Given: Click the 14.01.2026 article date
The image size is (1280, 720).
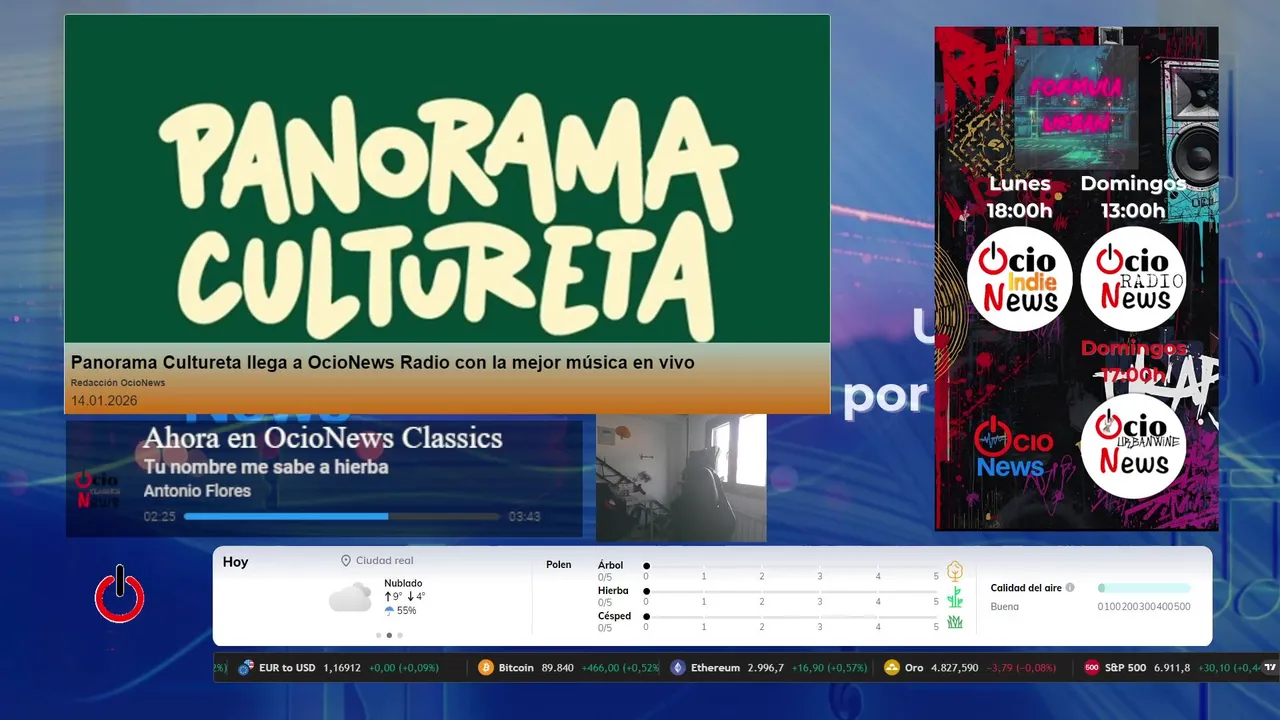Looking at the screenshot, I should point(104,401).
